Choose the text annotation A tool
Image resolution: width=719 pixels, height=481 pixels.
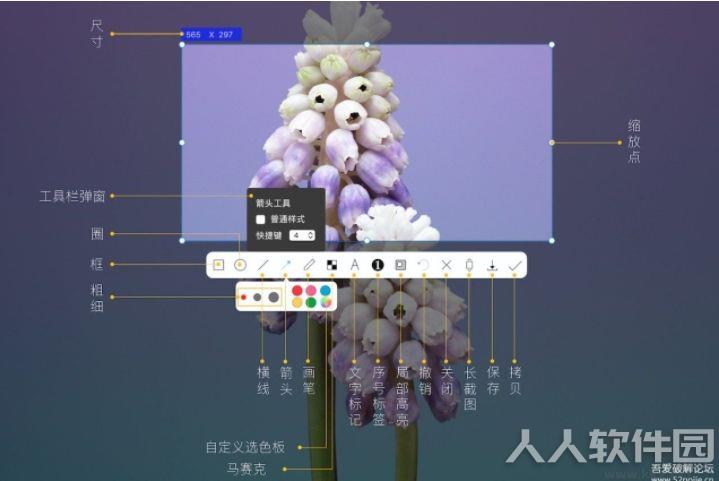354,265
